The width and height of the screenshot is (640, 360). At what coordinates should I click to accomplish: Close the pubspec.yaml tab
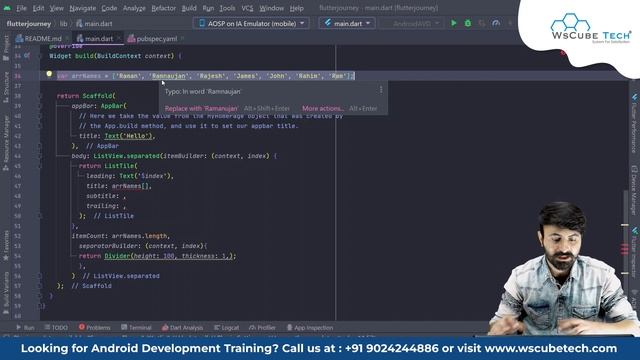coord(182,39)
